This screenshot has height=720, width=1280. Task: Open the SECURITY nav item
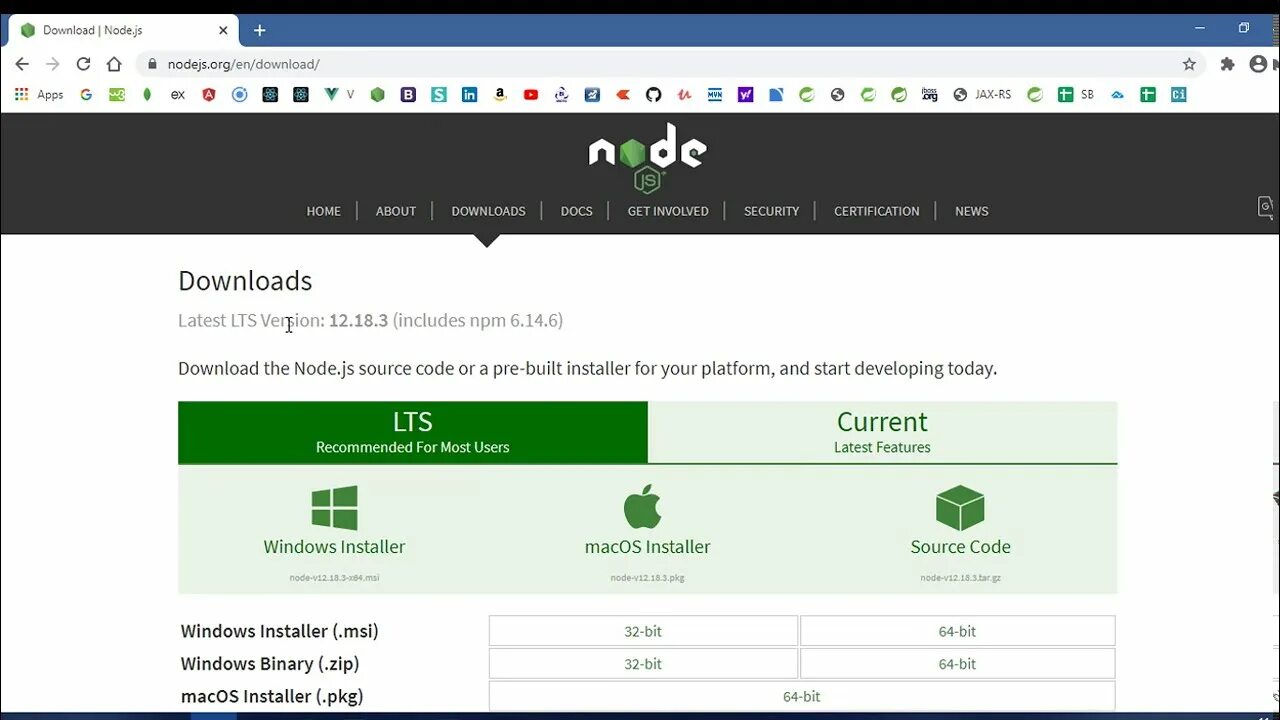771,211
